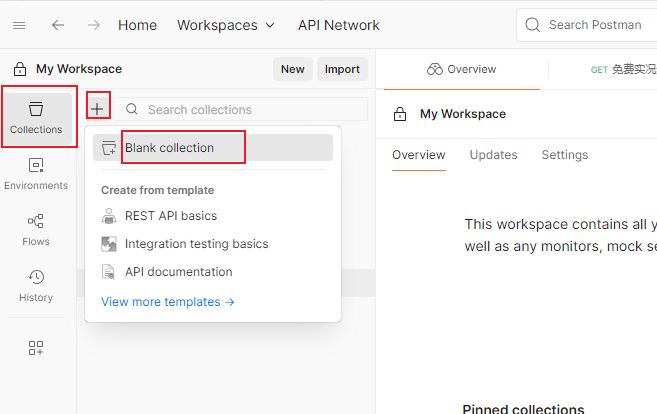This screenshot has width=657, height=414.
Task: Switch to the Settings tab
Action: point(564,155)
